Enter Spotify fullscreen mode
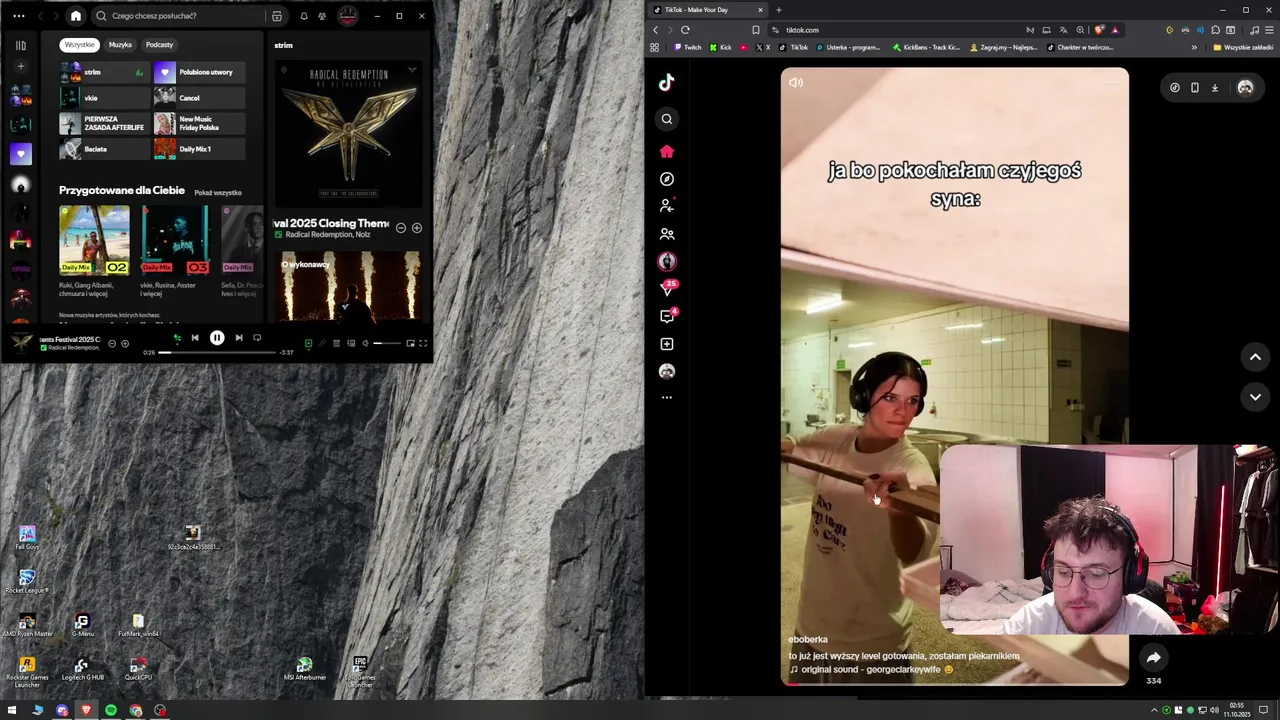This screenshot has width=1280, height=720. coord(423,343)
